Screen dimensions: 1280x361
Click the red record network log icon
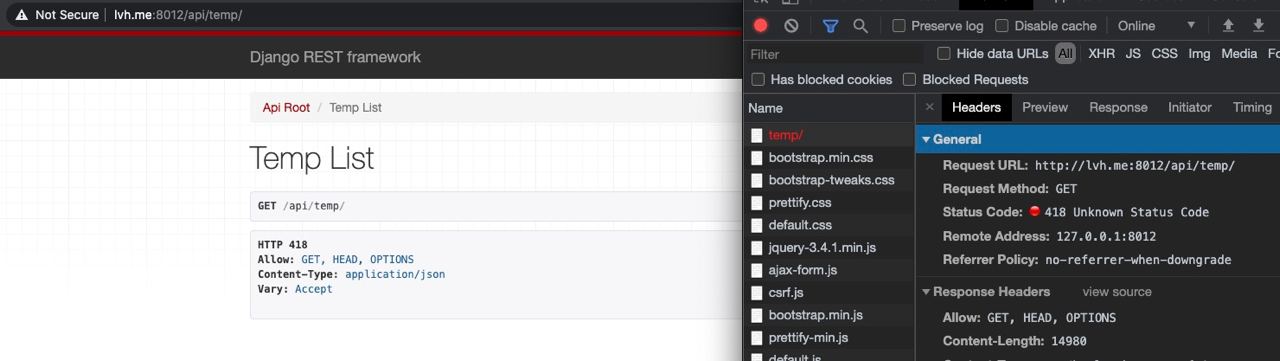point(761,26)
